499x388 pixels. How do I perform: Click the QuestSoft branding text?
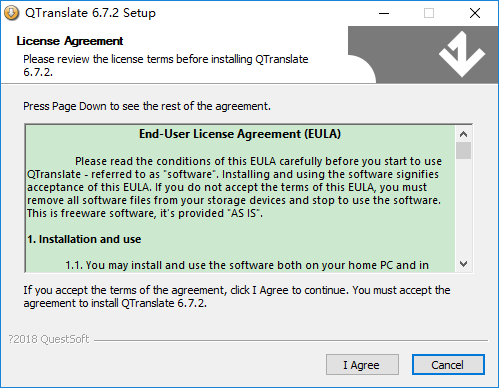pos(49,339)
